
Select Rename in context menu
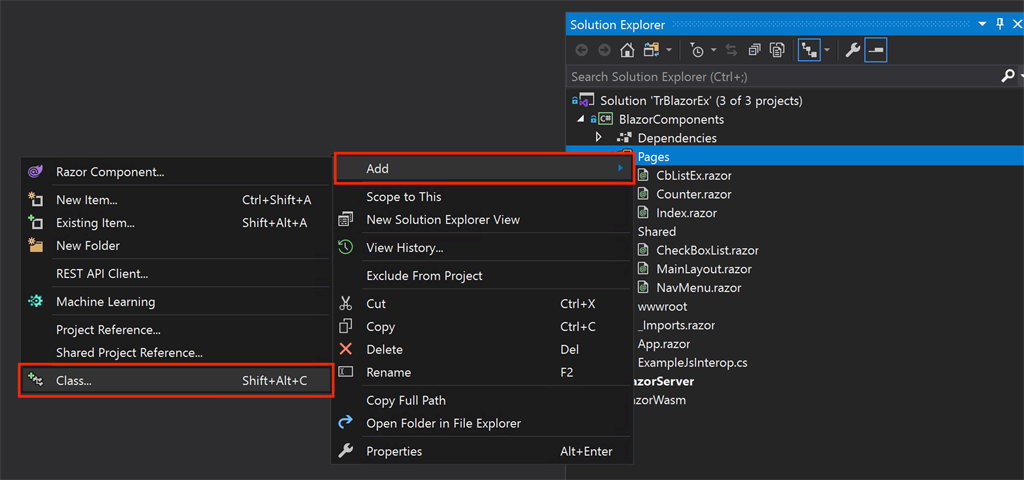point(483,372)
